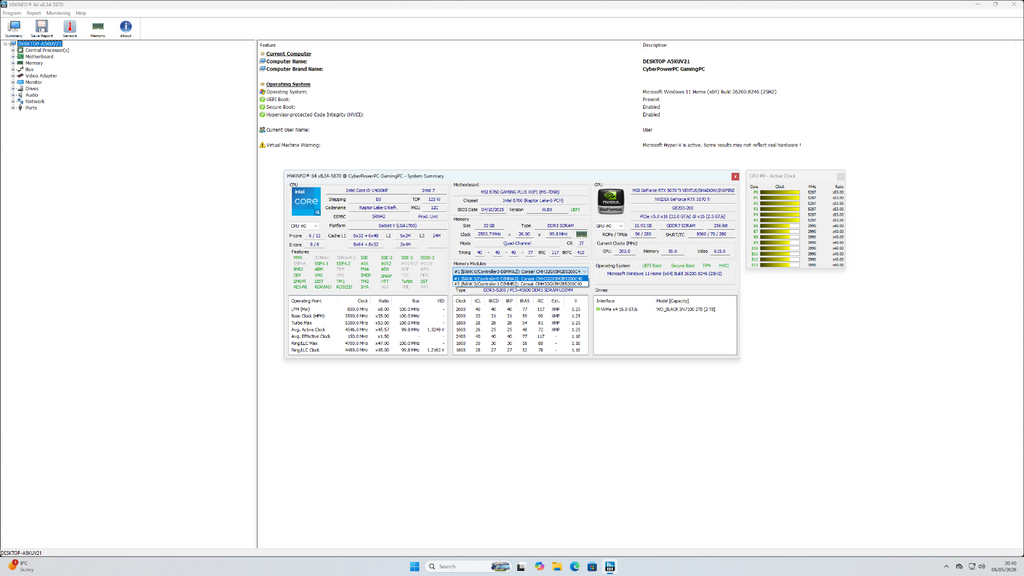Open the Windows Start button
1024x576 pixels.
click(x=414, y=566)
